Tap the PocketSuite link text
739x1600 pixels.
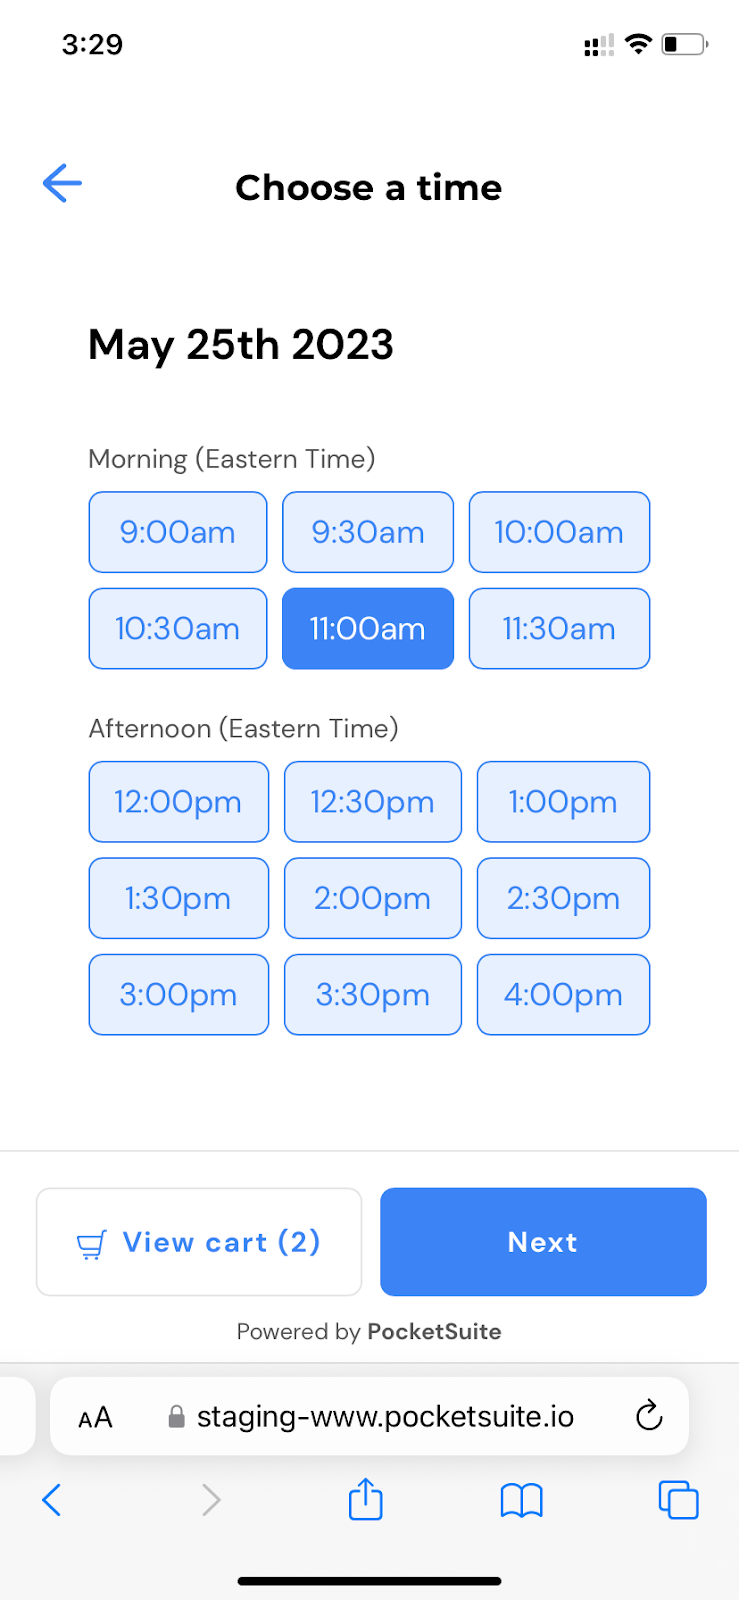point(434,1332)
